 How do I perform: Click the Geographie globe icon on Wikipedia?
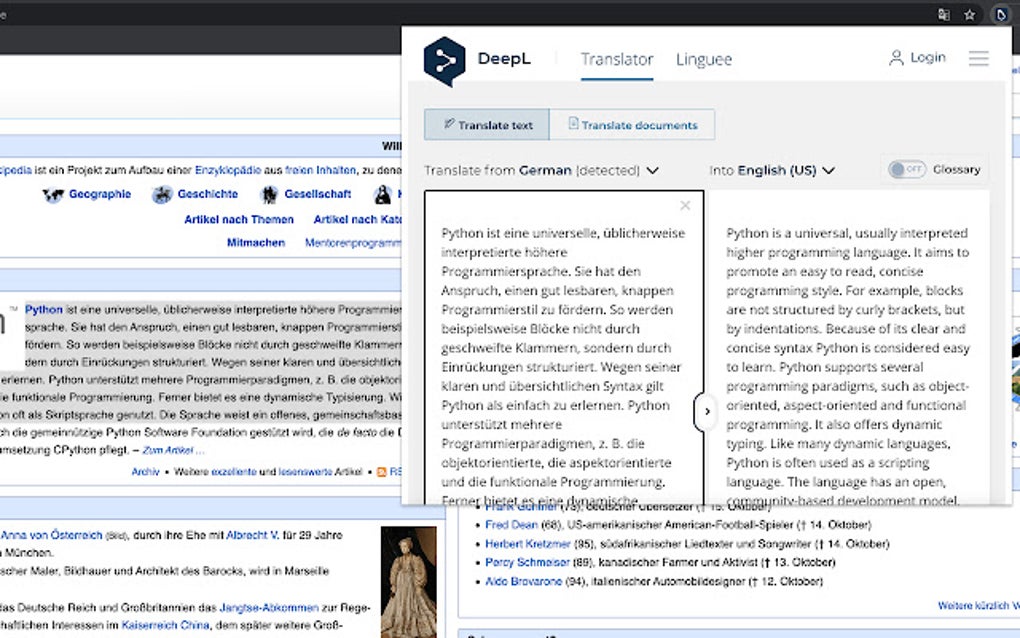pyautogui.click(x=53, y=195)
